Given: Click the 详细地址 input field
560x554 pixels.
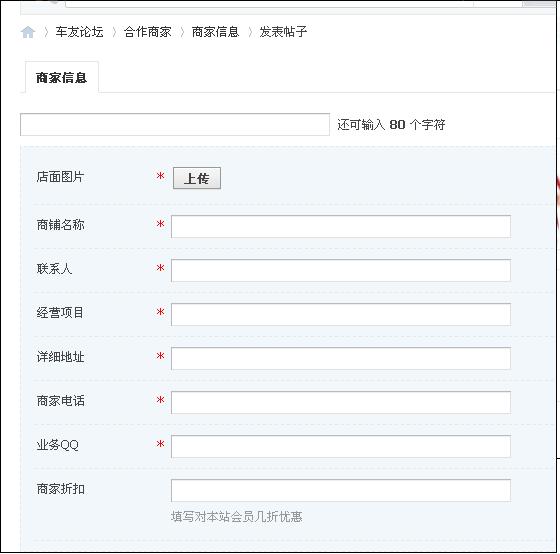Looking at the screenshot, I should tap(341, 358).
